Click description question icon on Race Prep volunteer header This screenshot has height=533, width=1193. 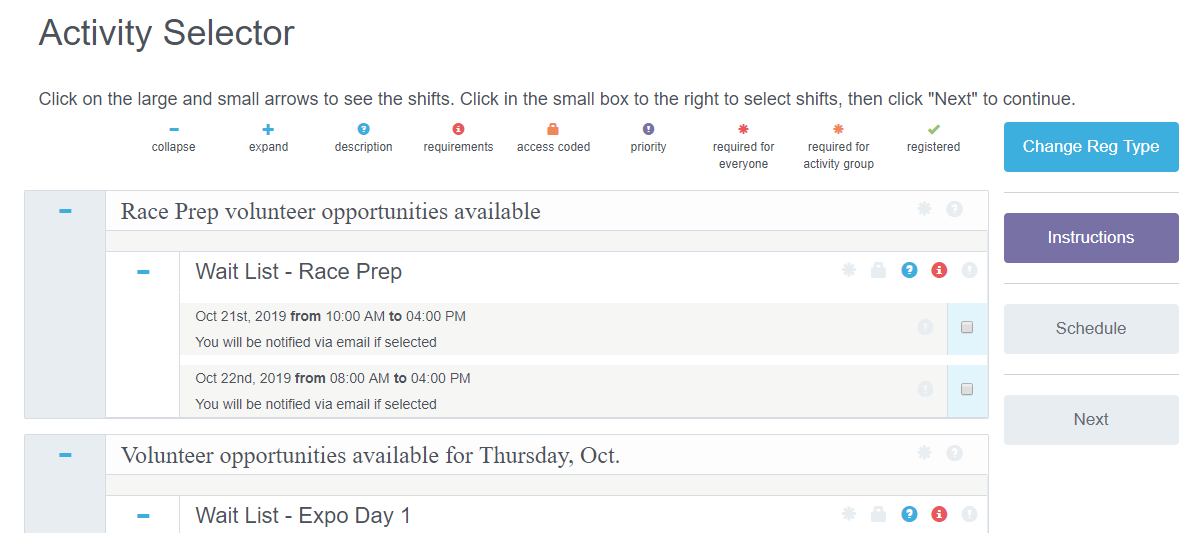[x=954, y=208]
